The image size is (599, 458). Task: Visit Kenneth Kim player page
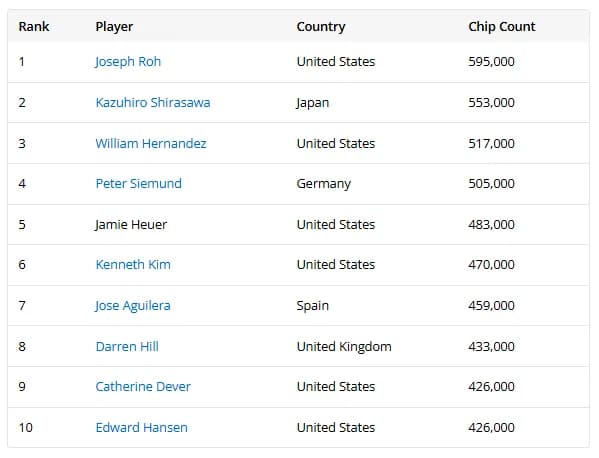(133, 265)
